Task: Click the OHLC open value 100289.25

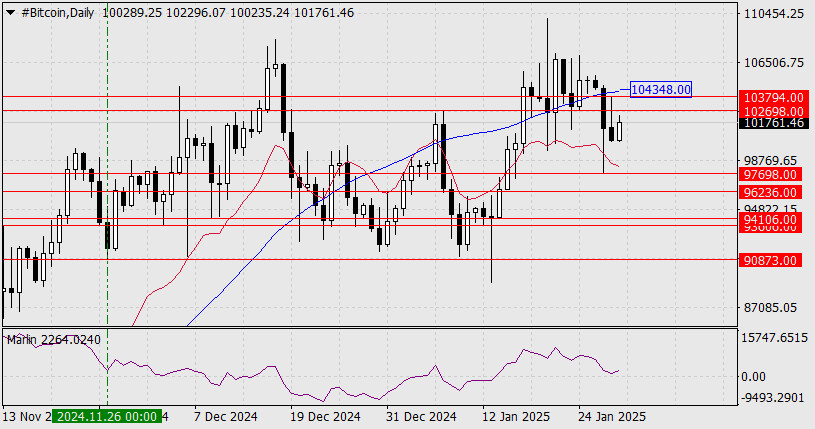Action: coord(133,13)
